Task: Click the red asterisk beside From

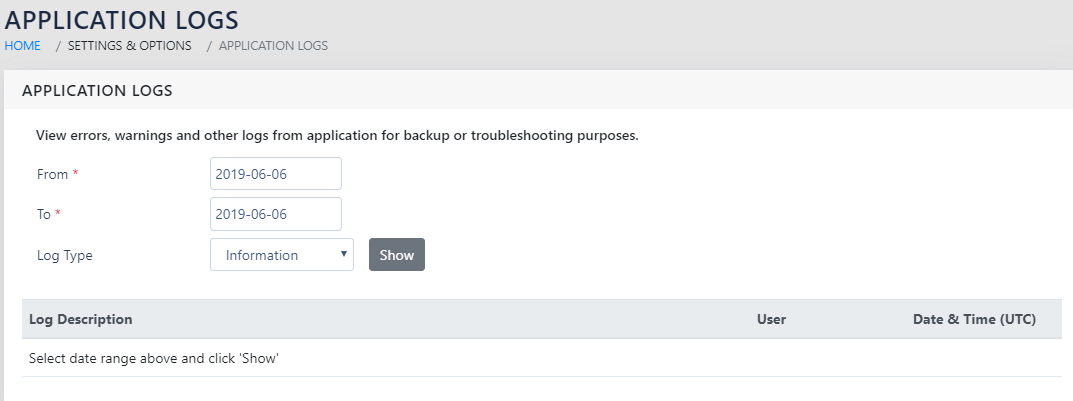Action: [75, 174]
